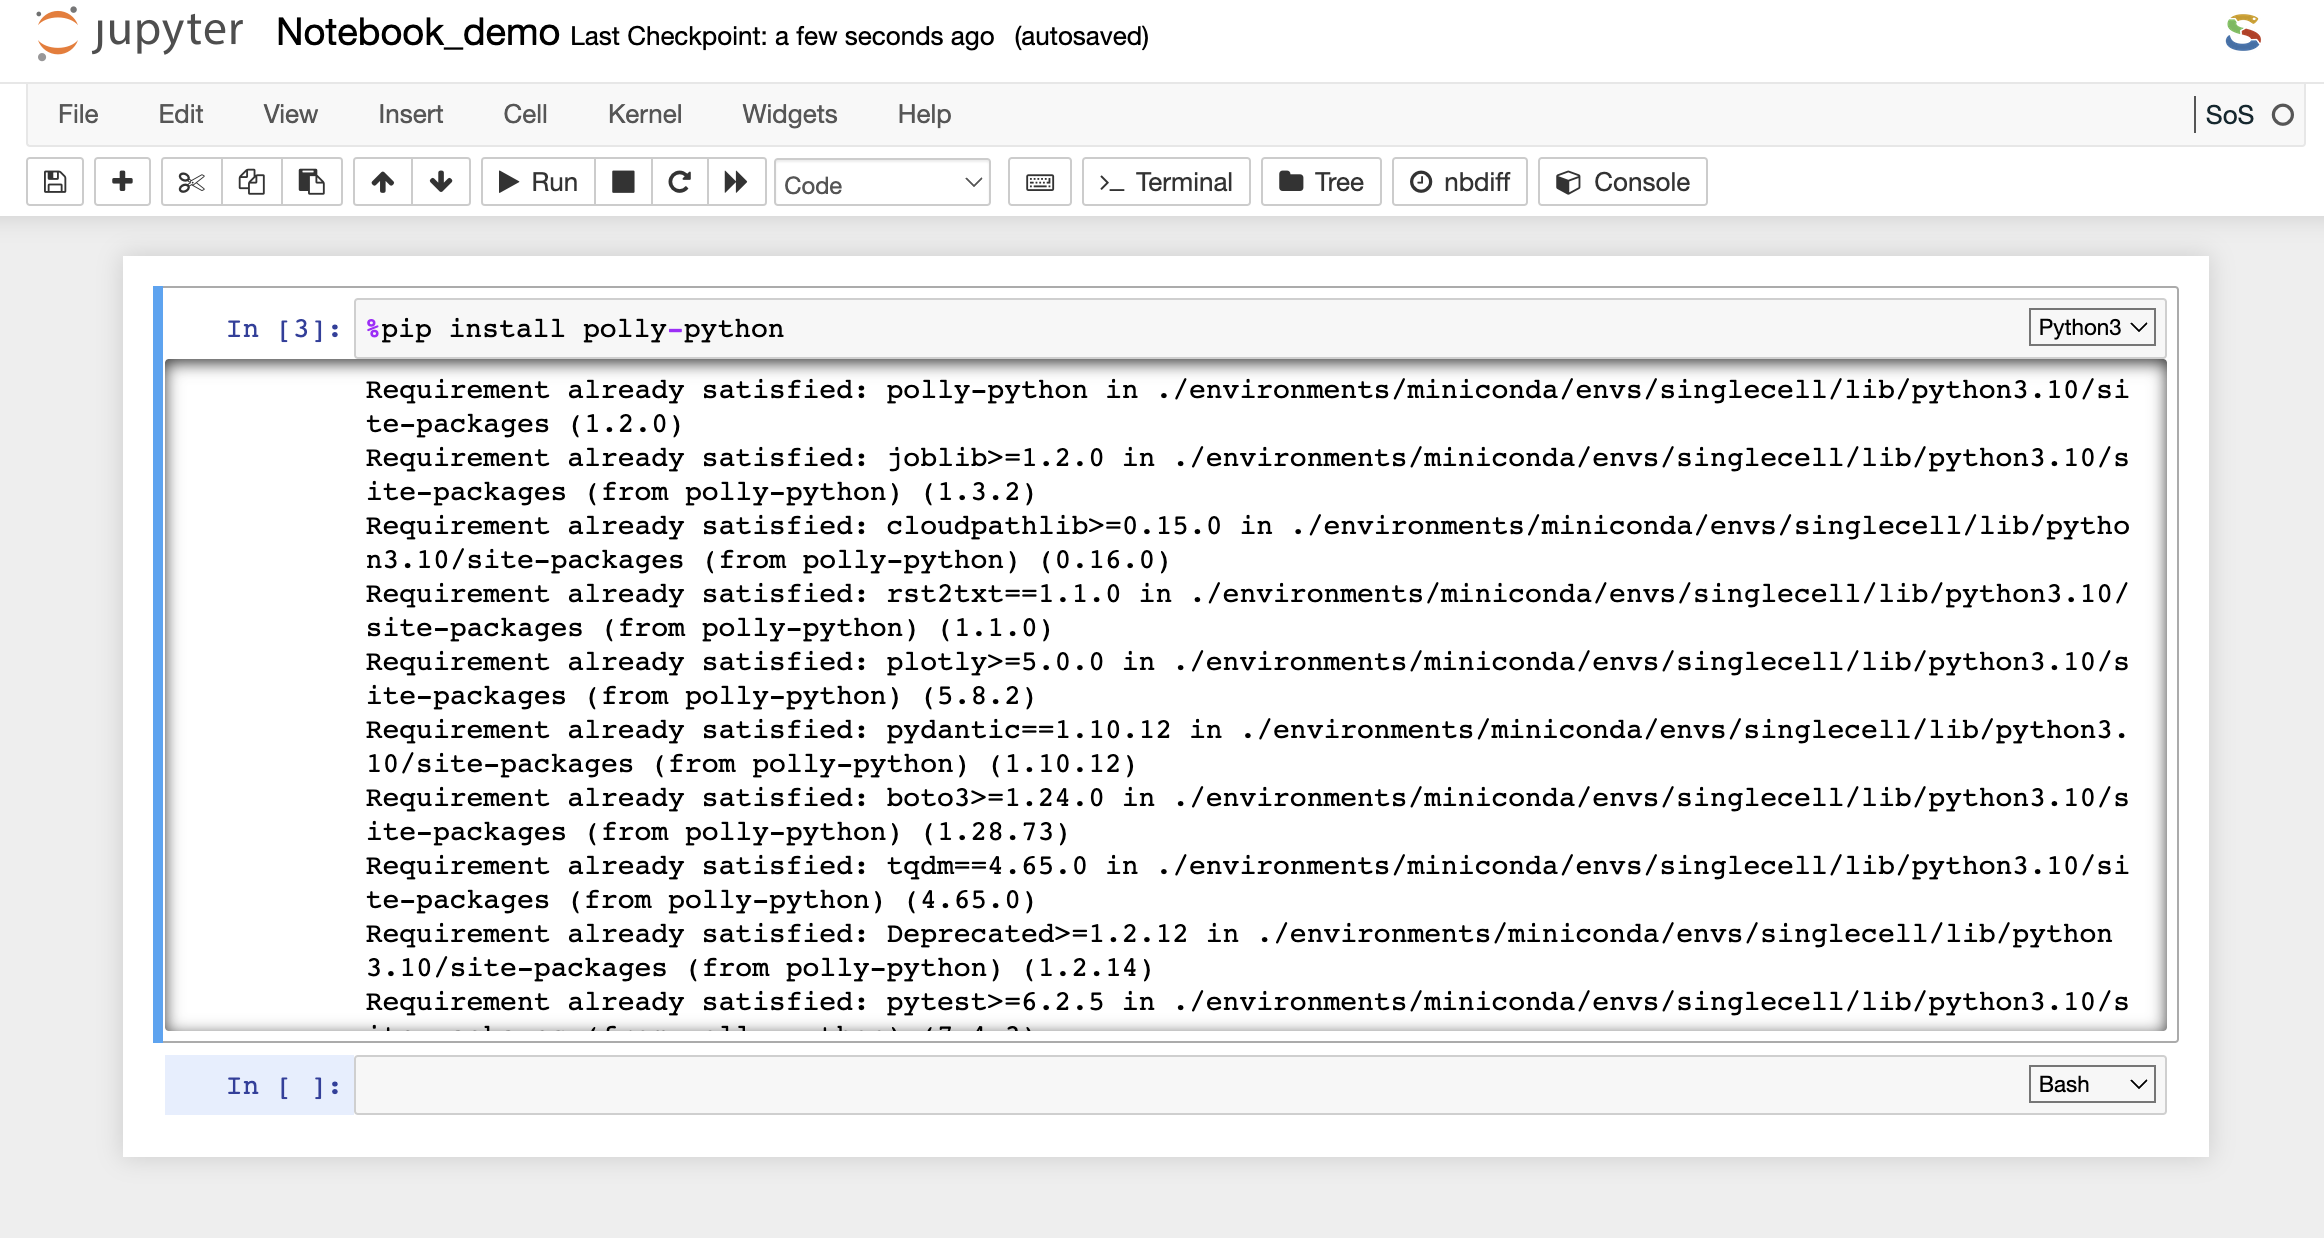The image size is (2324, 1238).
Task: Restart the kernel icon
Action: [680, 182]
